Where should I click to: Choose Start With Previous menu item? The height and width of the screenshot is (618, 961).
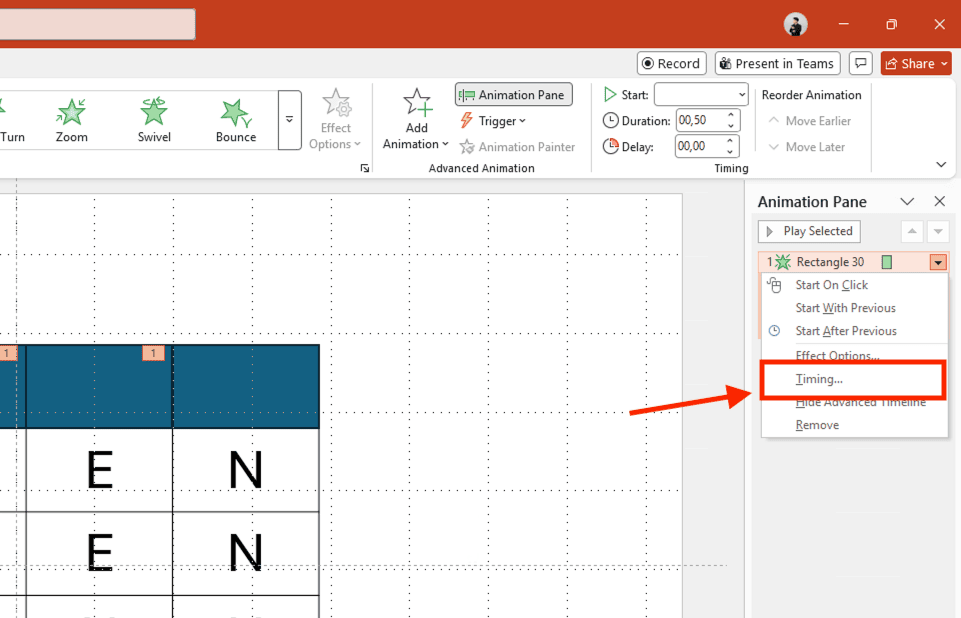(x=854, y=308)
